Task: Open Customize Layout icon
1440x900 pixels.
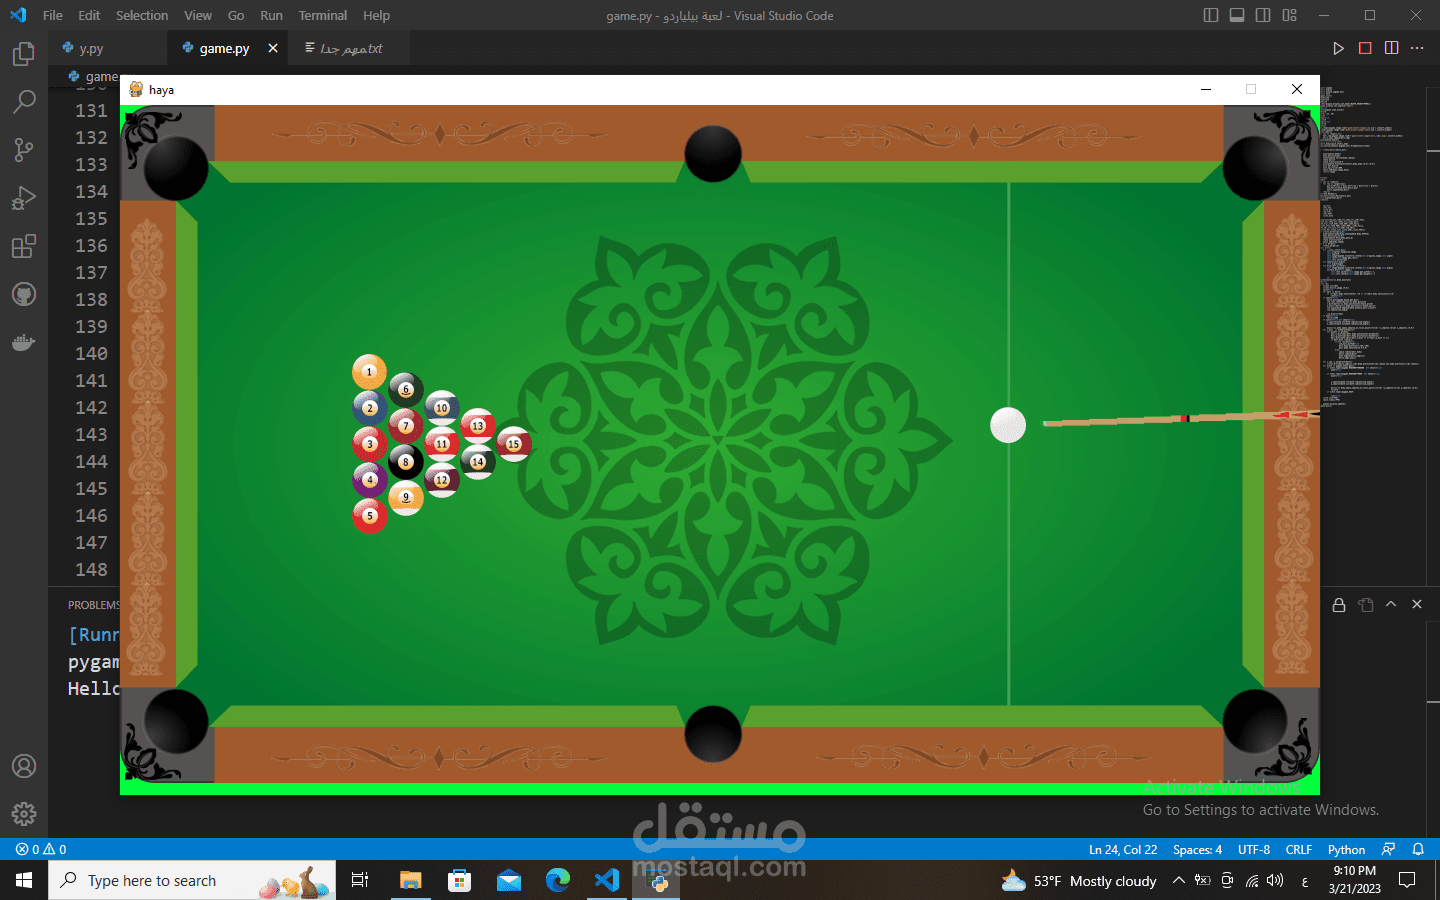Action: click(1290, 15)
